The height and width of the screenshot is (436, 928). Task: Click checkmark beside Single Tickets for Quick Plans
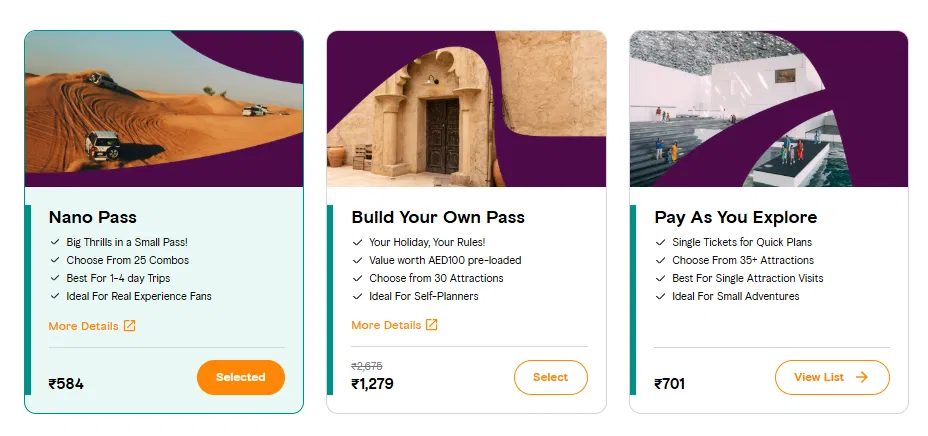coord(660,242)
